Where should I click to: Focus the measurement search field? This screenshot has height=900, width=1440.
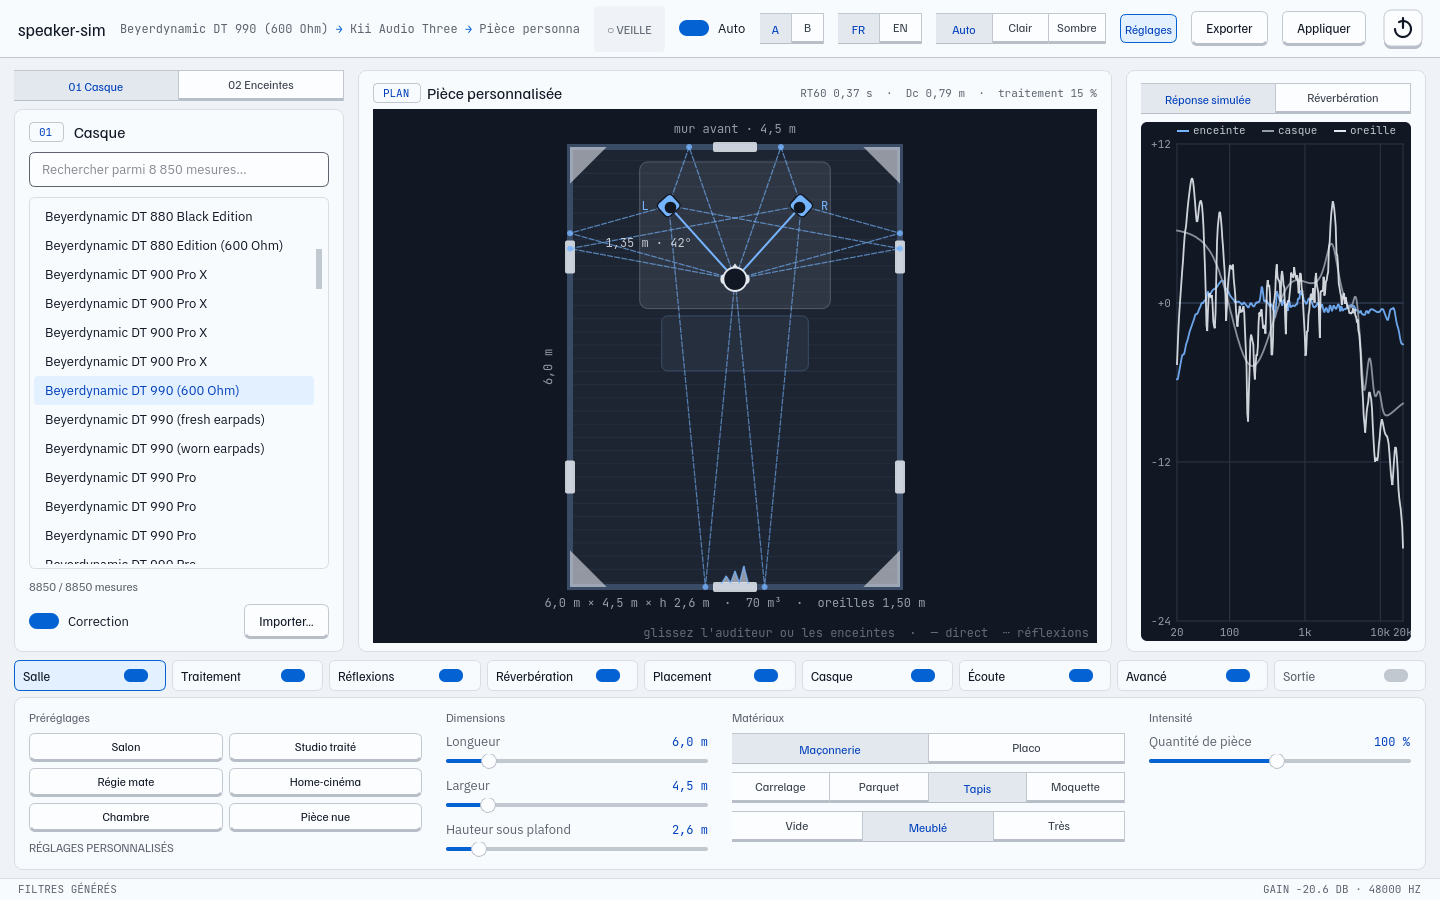pos(179,169)
